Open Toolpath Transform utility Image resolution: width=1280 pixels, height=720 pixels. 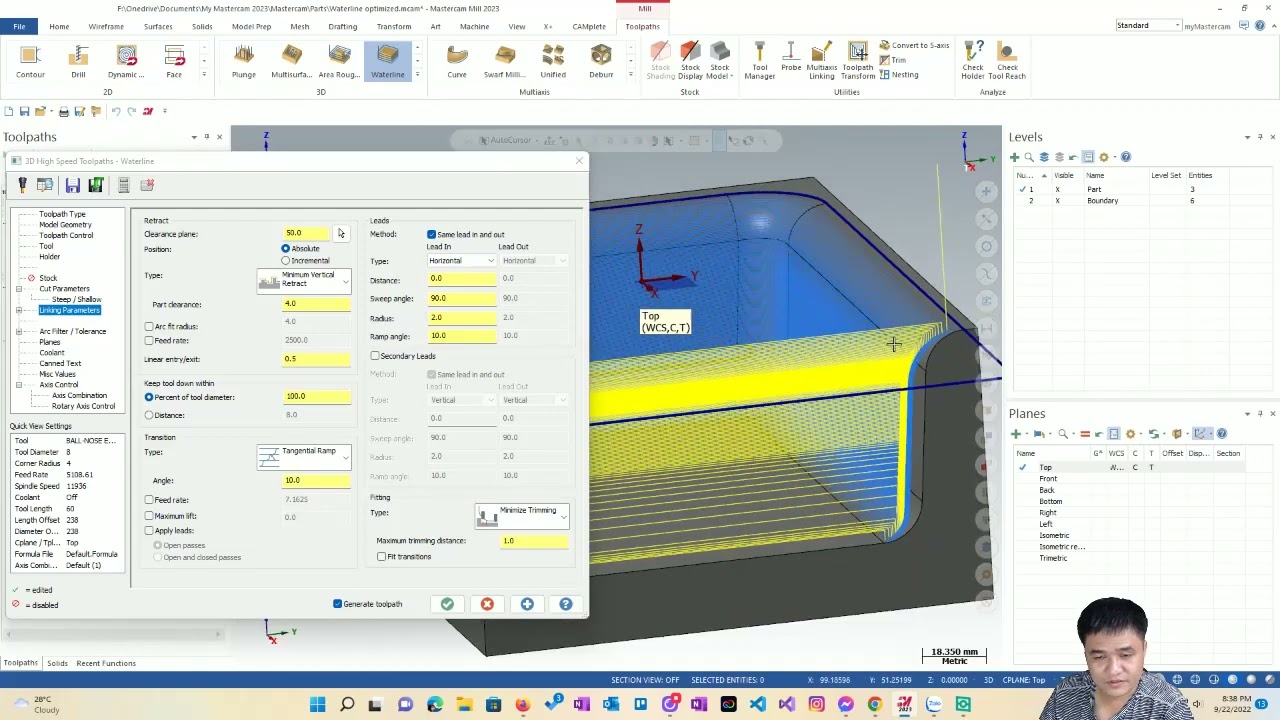click(857, 61)
